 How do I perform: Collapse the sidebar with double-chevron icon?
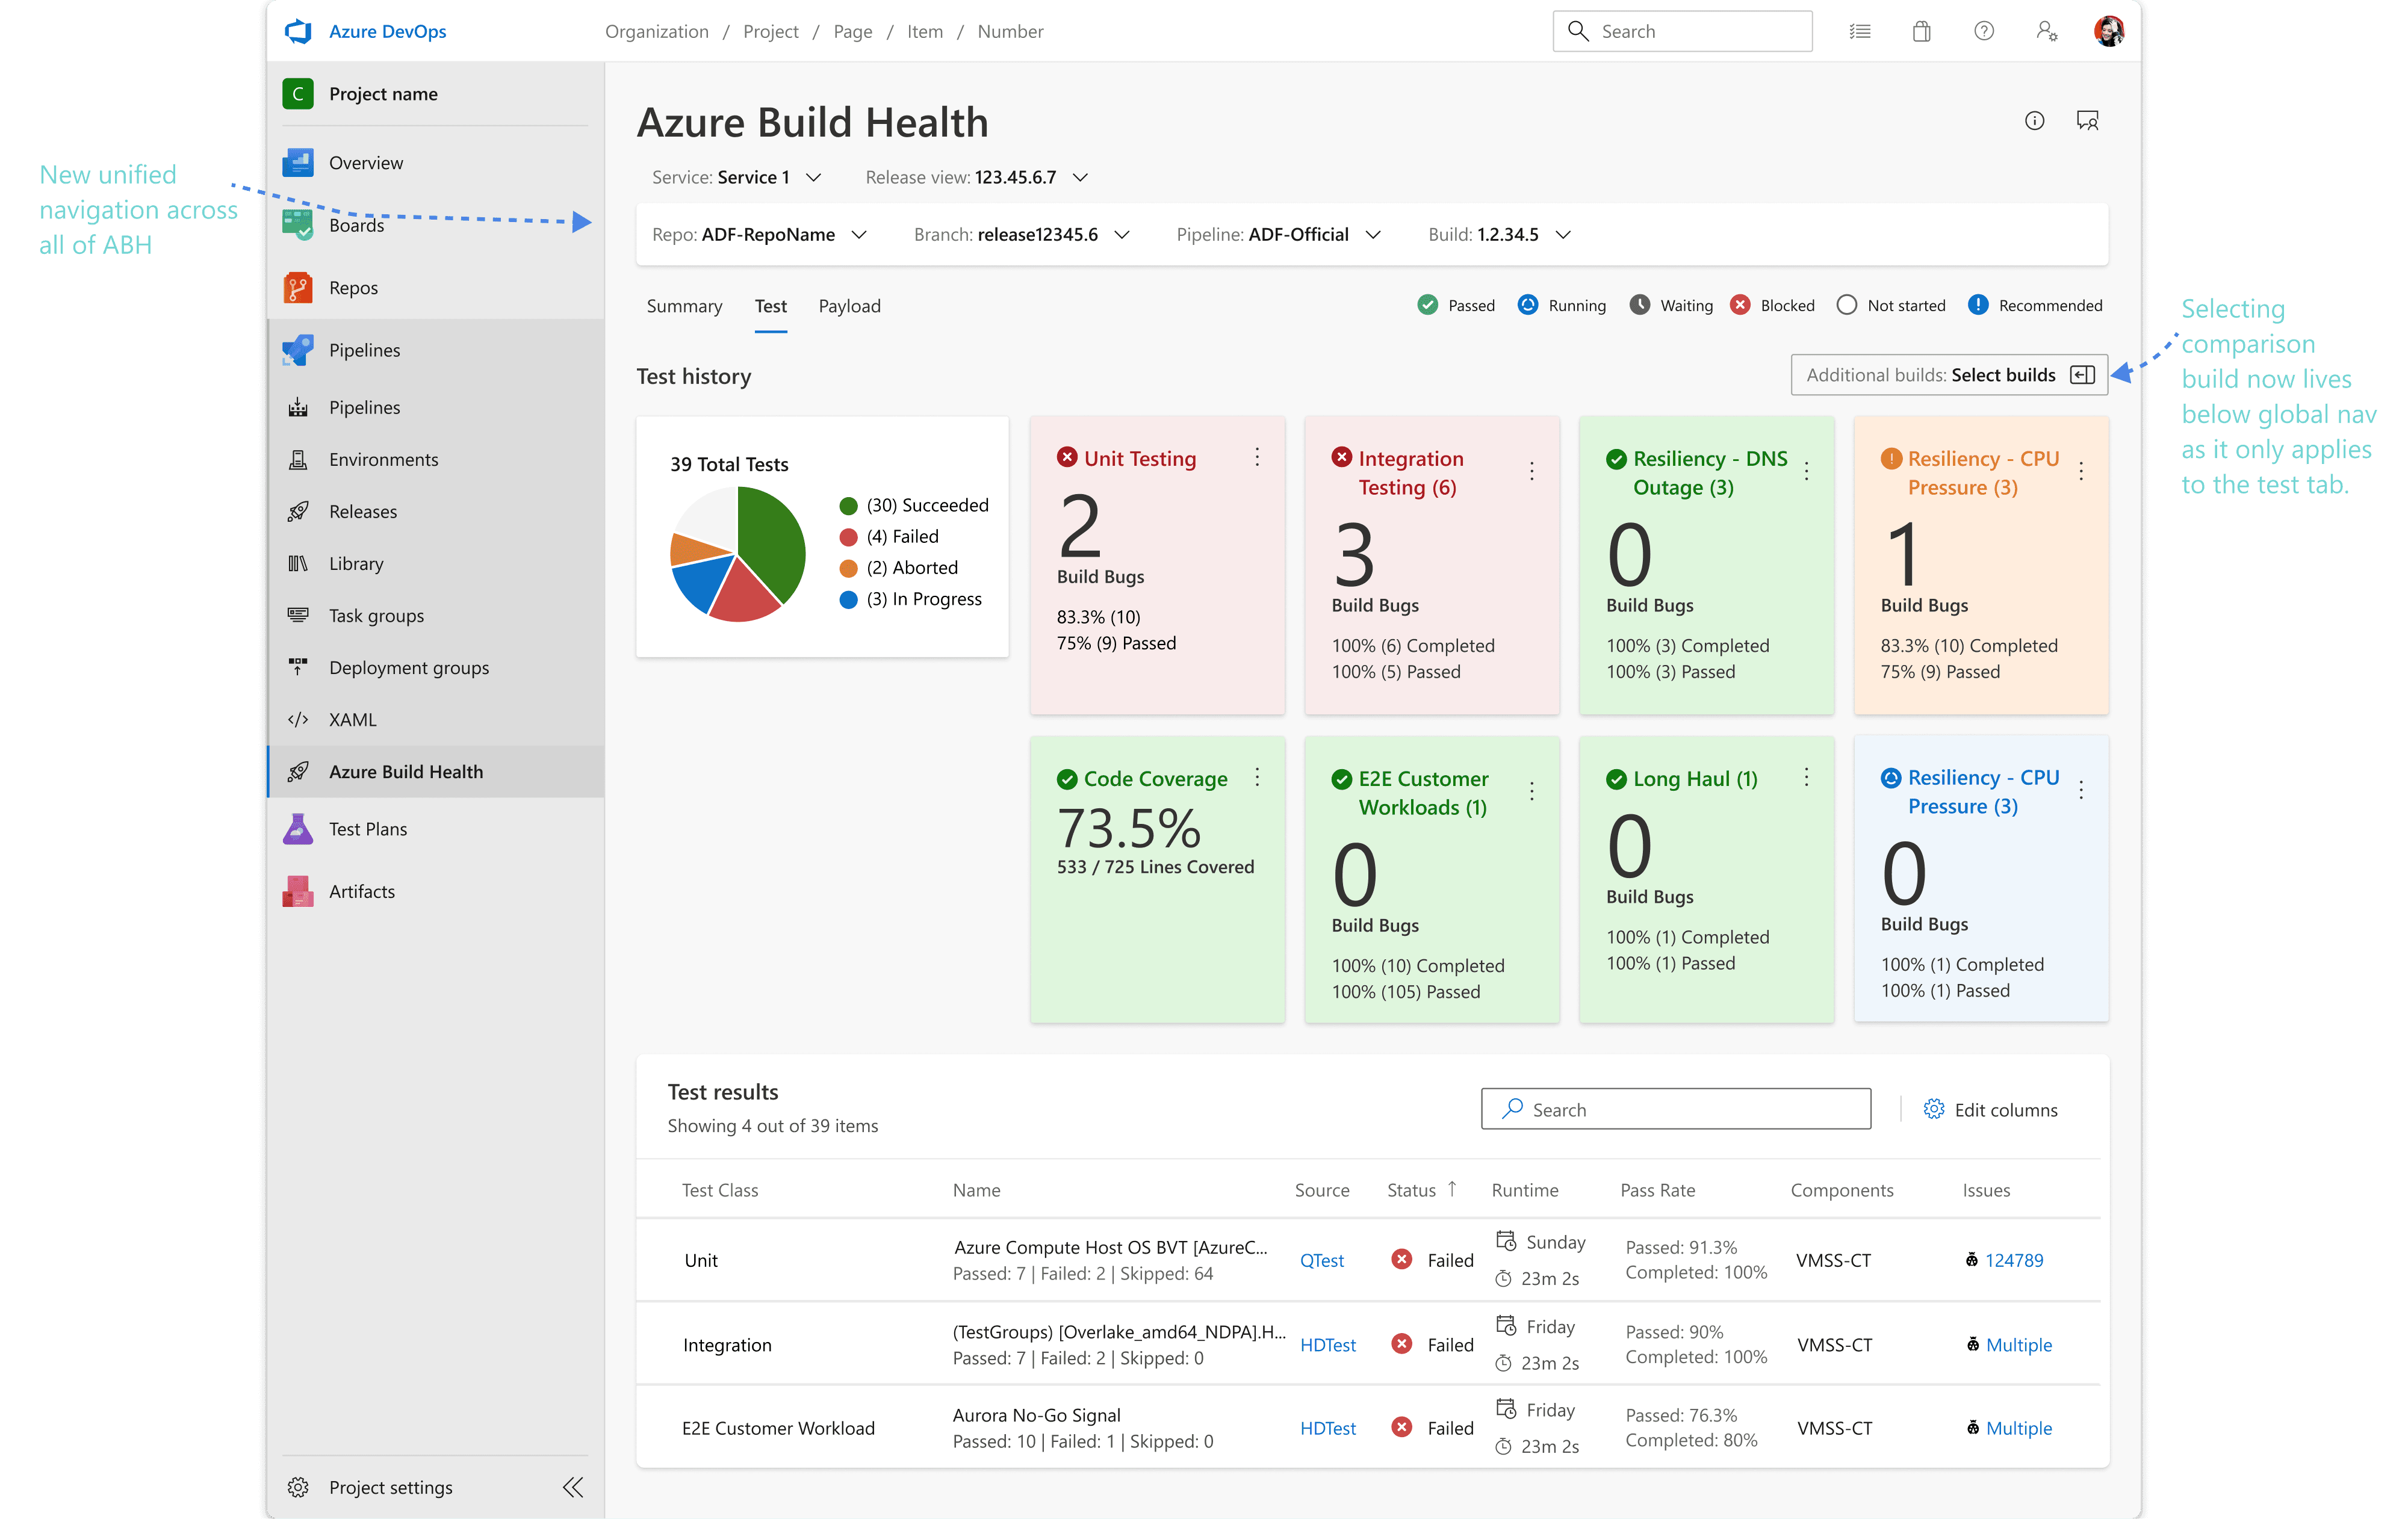coord(572,1486)
